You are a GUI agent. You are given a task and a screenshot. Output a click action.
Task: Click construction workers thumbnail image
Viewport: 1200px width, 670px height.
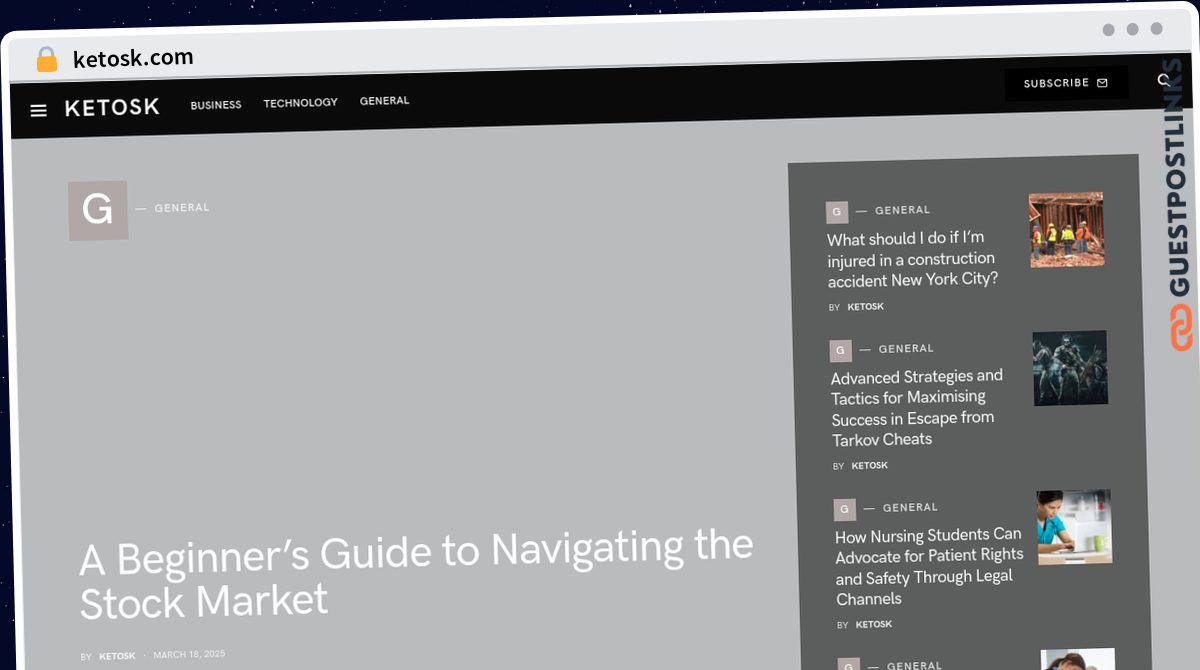[1067, 230]
